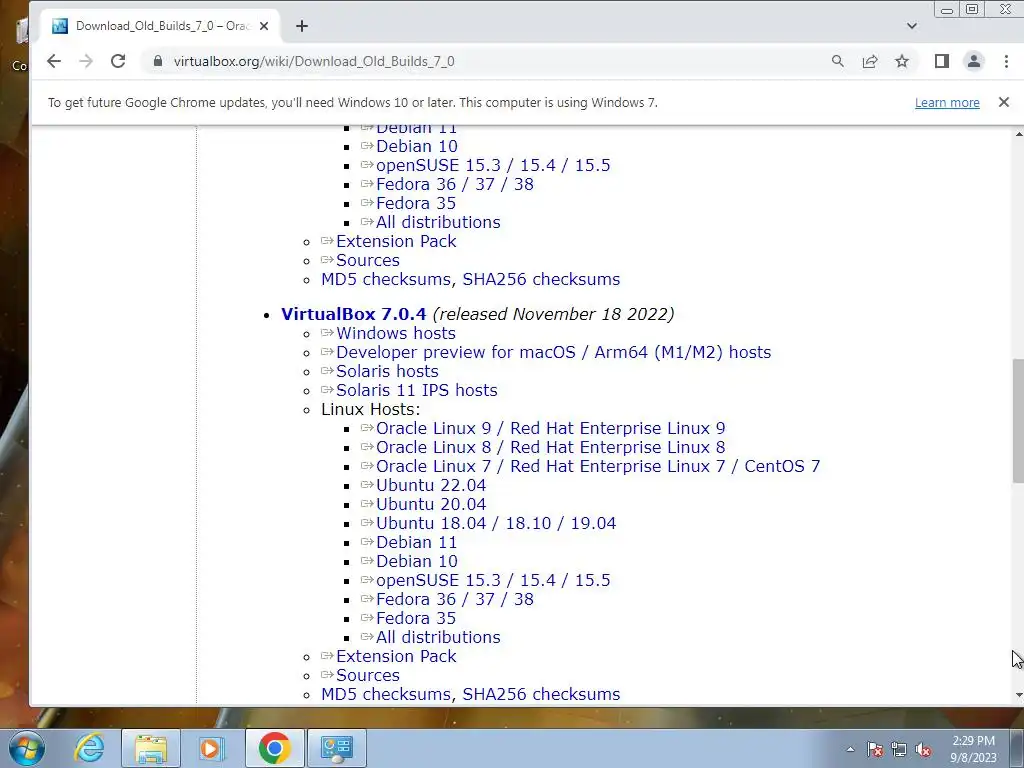Screen dimensions: 1024x768
Task: Close the Download_Old_Builds_7_0 tab
Action: click(264, 26)
